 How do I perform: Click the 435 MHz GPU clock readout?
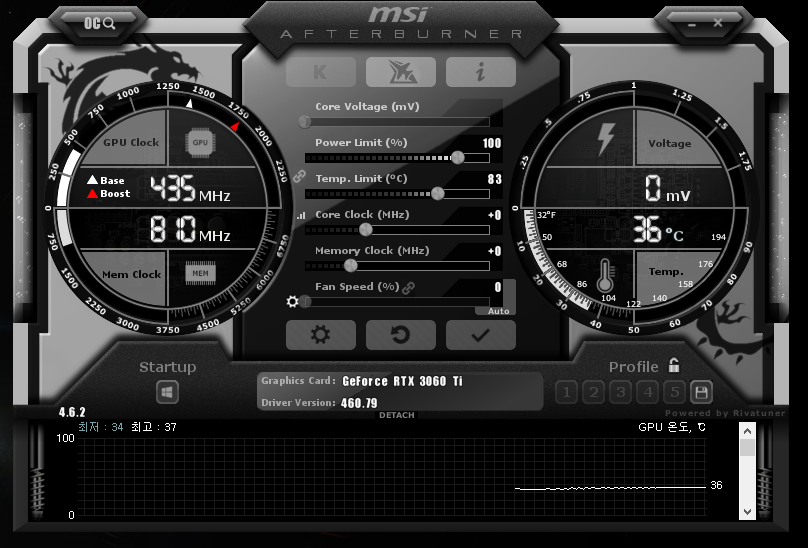pyautogui.click(x=190, y=189)
